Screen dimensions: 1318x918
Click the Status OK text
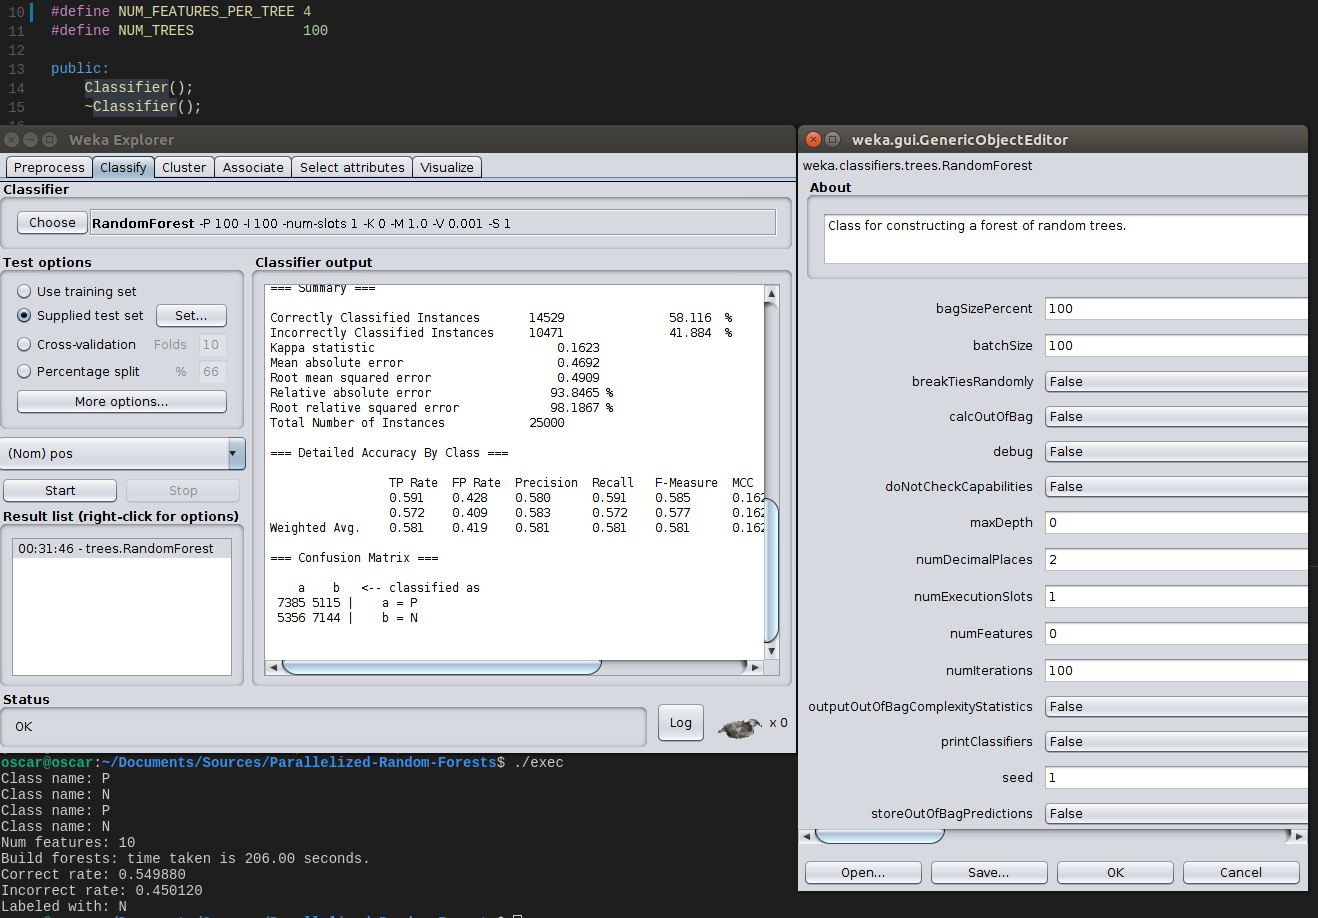pyautogui.click(x=24, y=727)
